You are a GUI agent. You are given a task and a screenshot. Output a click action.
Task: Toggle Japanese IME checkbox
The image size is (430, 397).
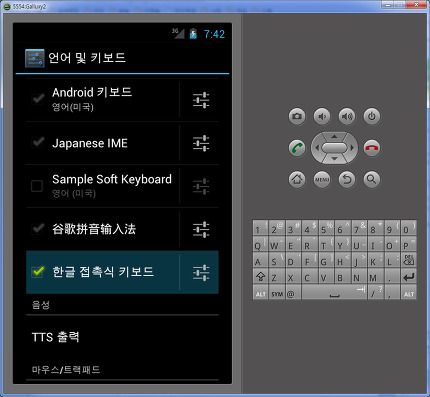coord(38,142)
